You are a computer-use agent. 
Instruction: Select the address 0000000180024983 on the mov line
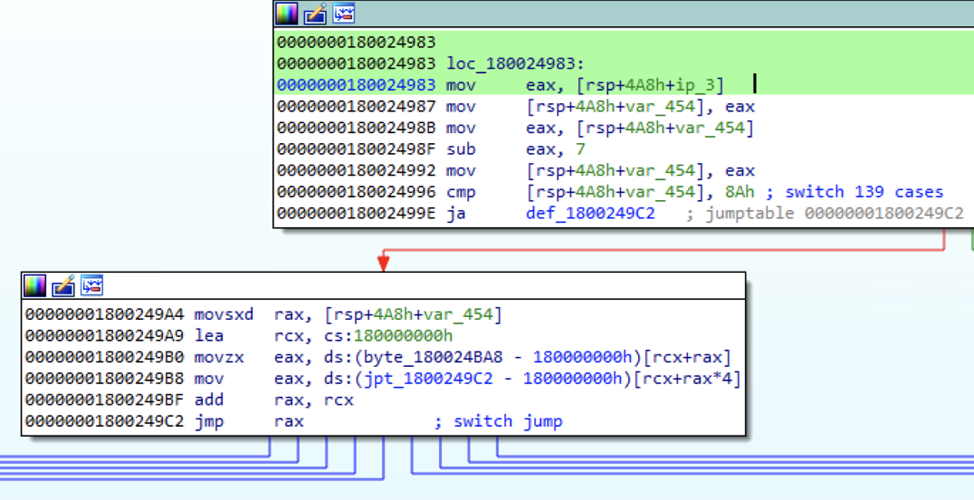(357, 85)
